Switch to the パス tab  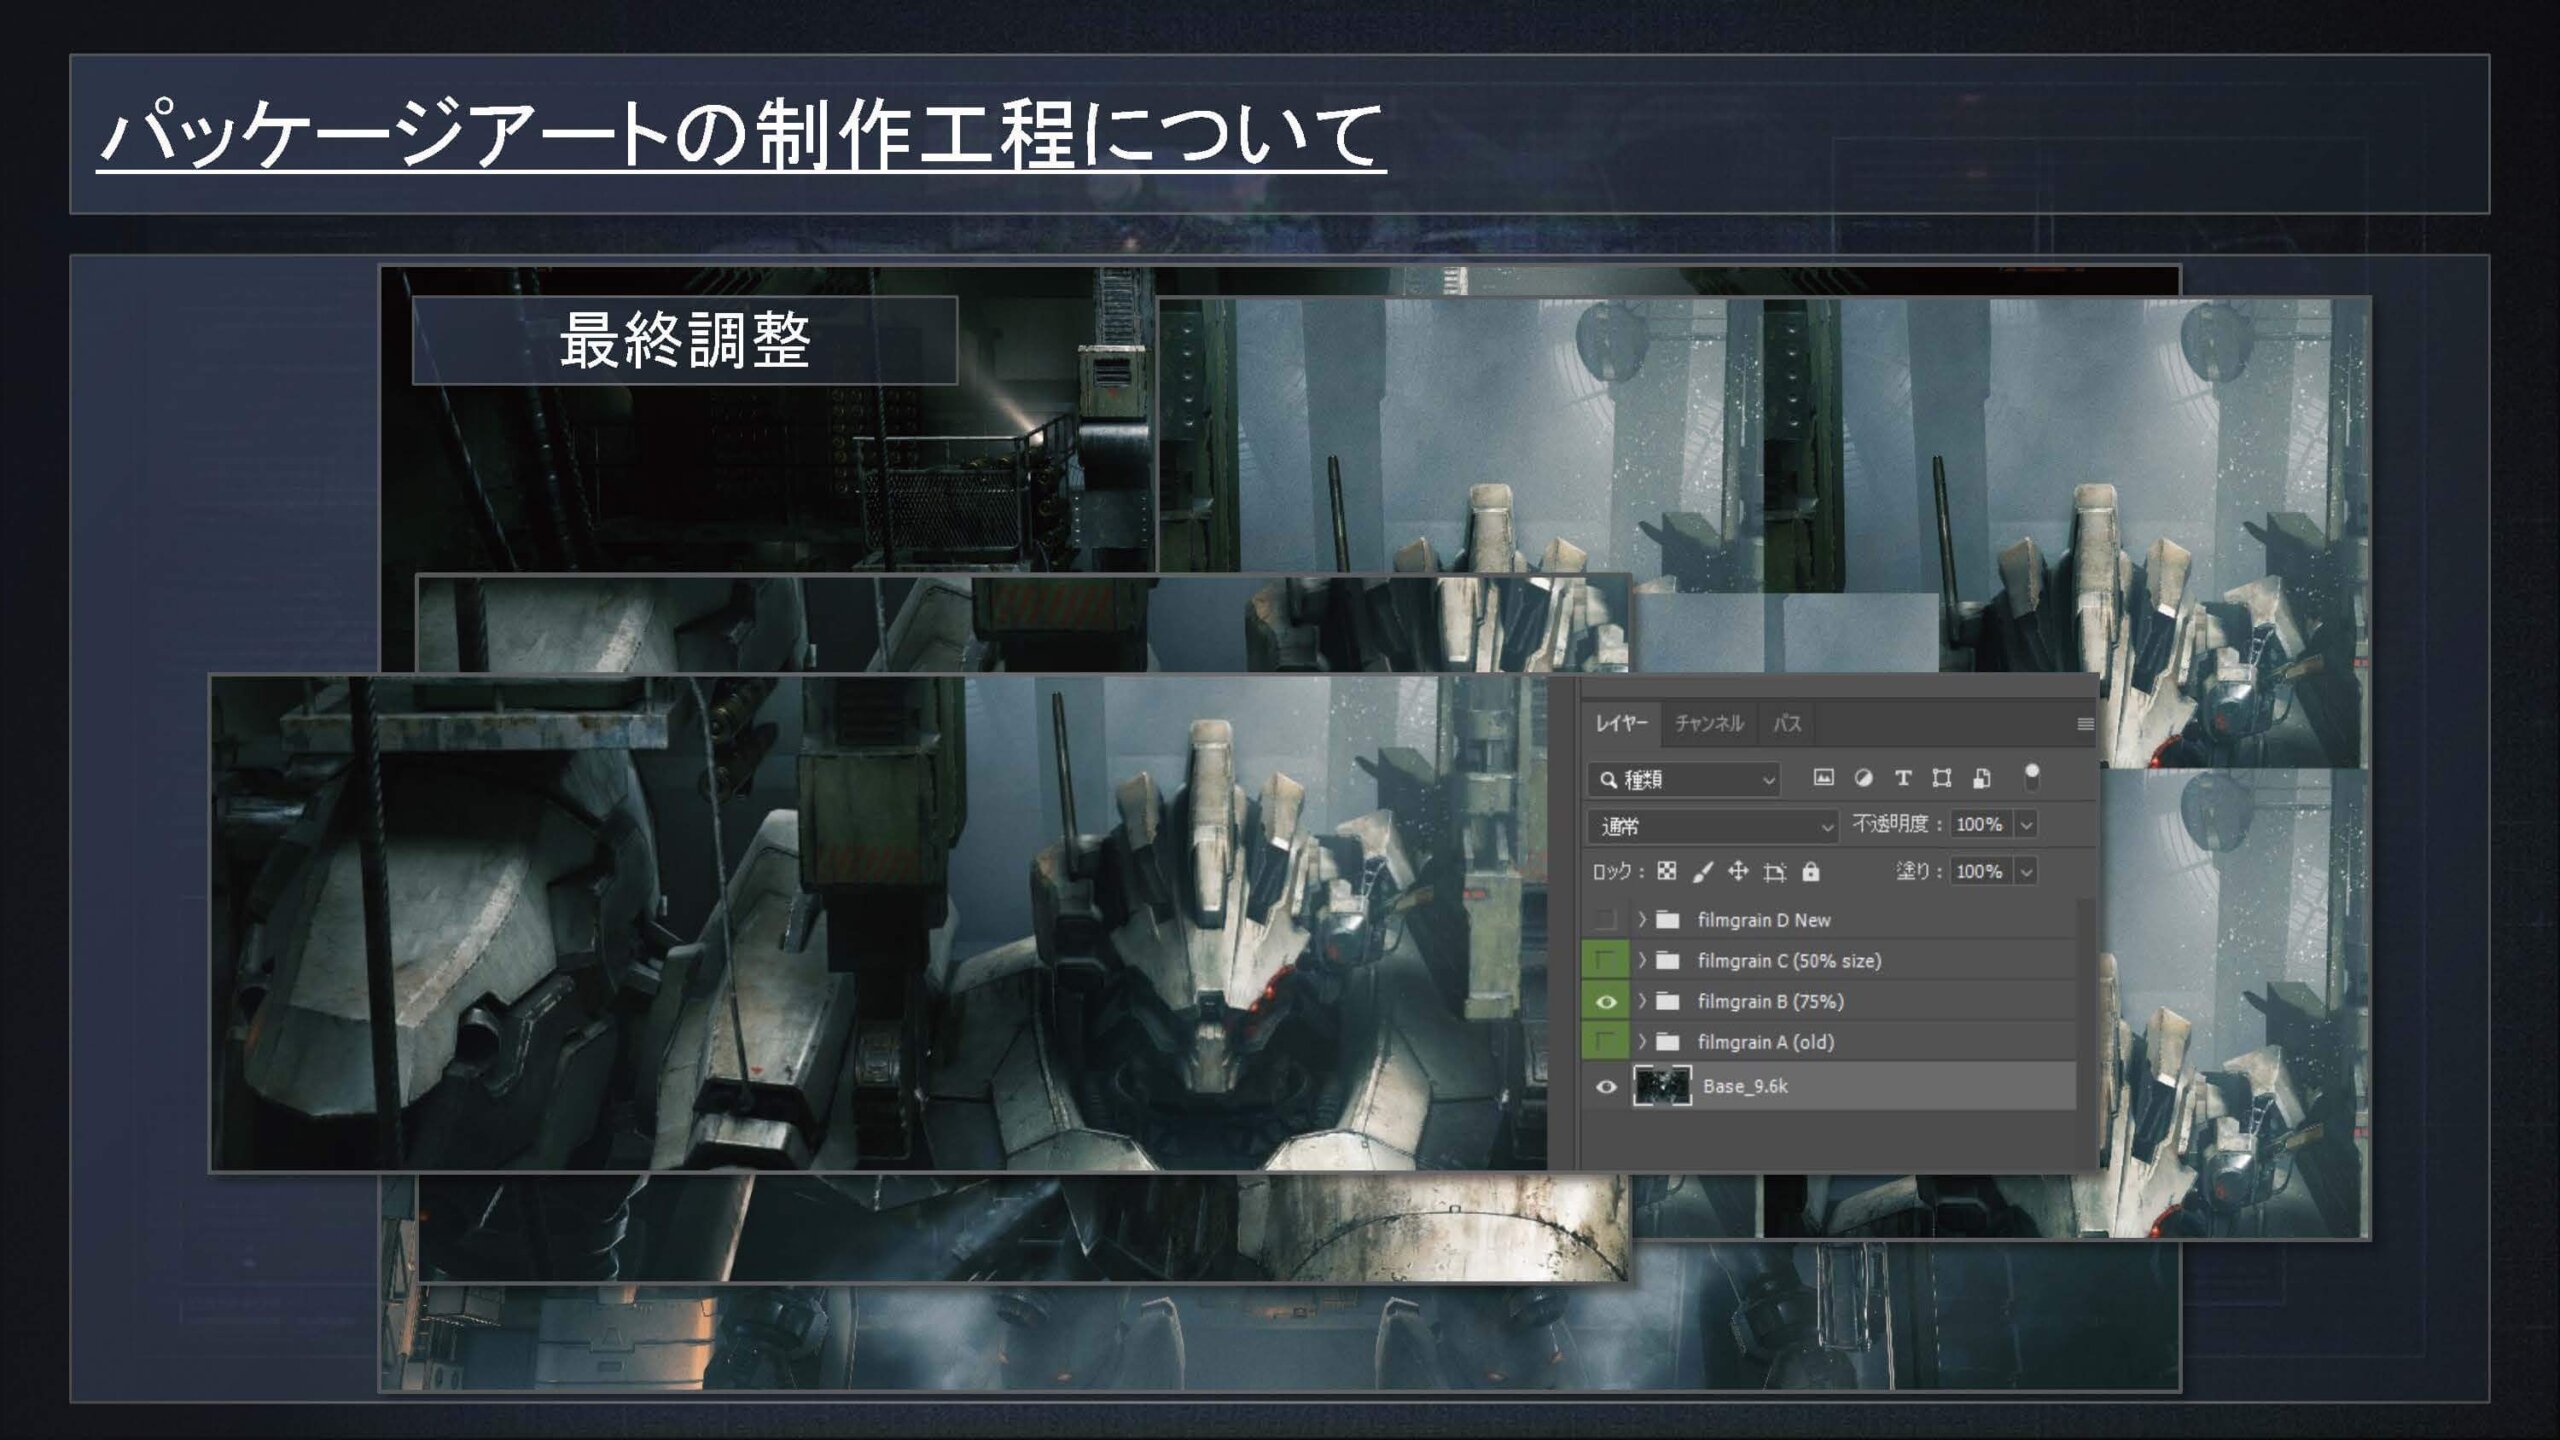click(1787, 724)
